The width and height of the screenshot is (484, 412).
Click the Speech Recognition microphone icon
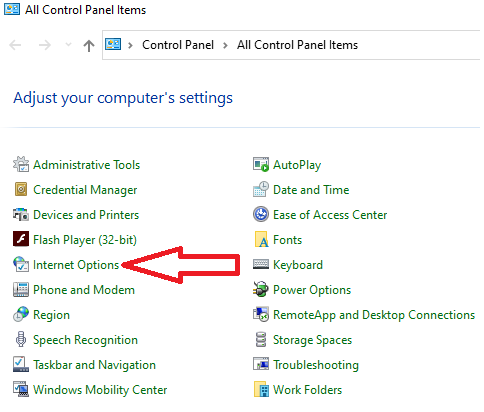pos(21,339)
